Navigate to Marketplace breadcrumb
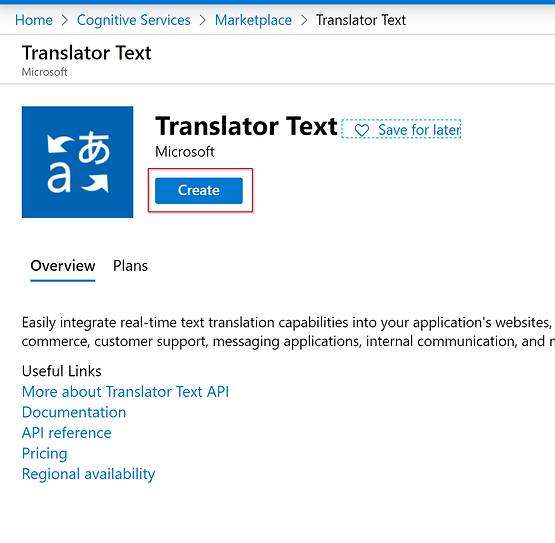 253,20
